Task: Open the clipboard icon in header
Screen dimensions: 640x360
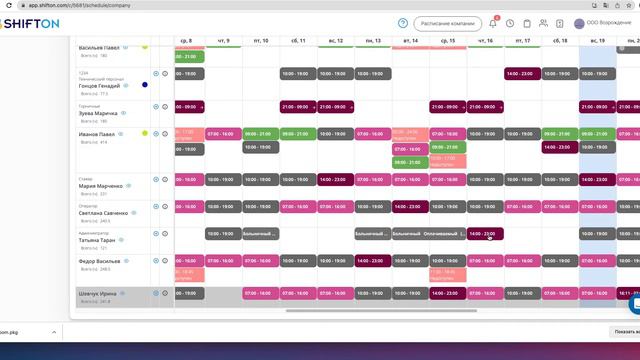Action: (x=527, y=24)
